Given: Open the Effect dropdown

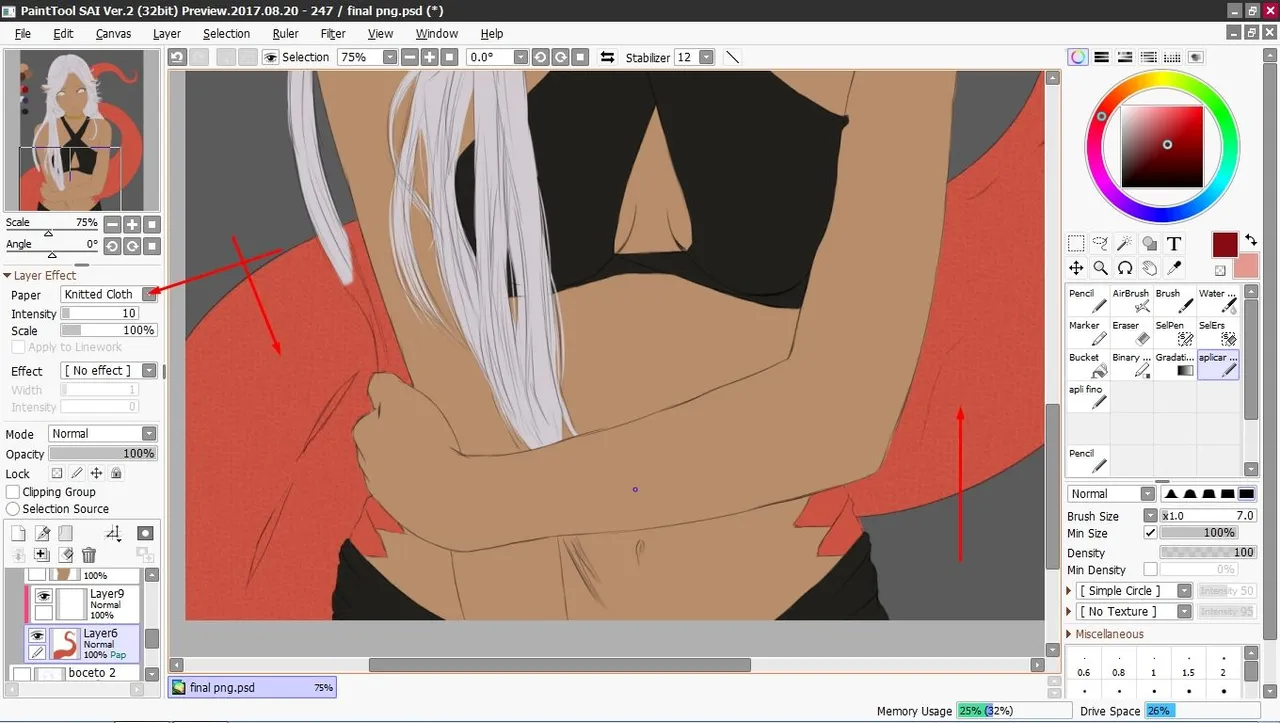Looking at the screenshot, I should 149,371.
